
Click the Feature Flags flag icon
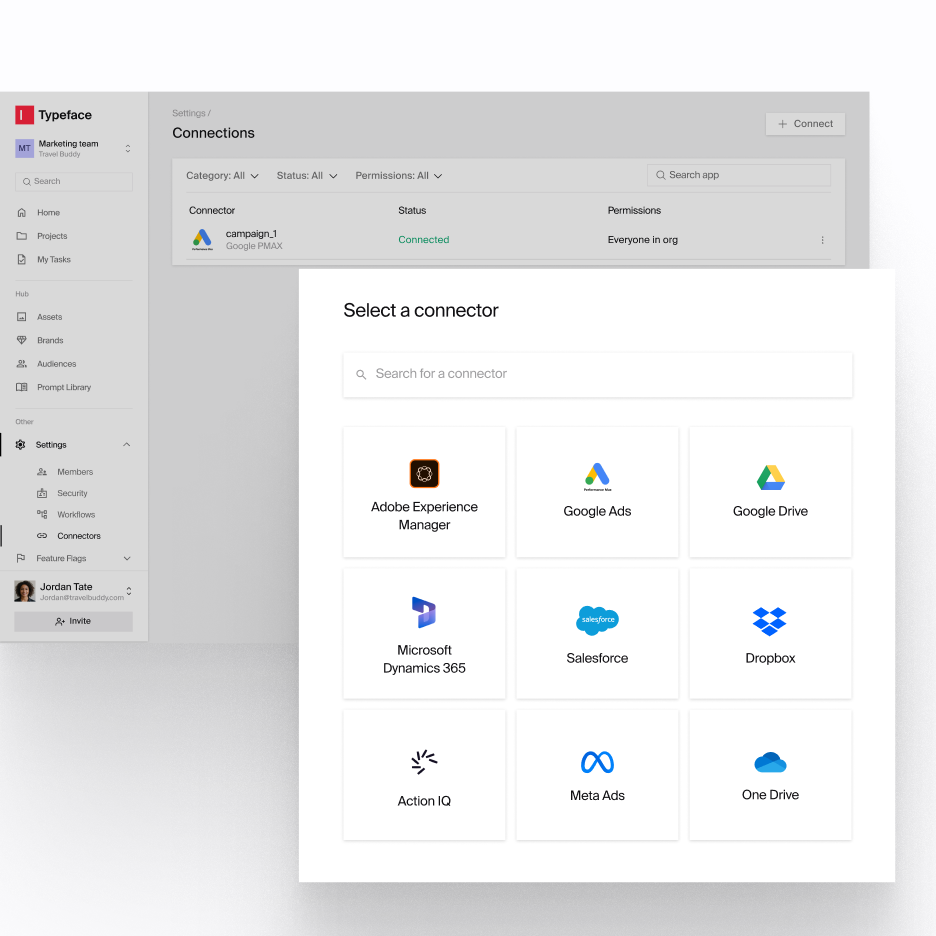(21, 558)
